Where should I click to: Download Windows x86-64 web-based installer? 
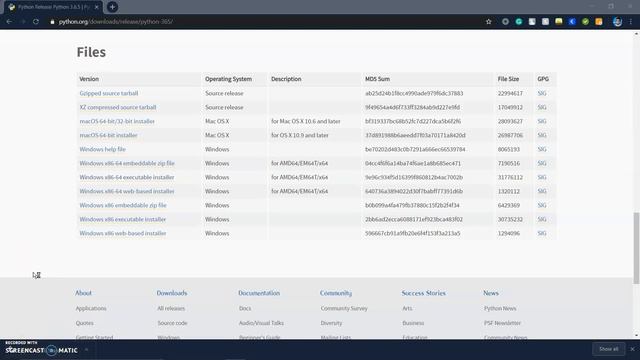[x=127, y=191]
